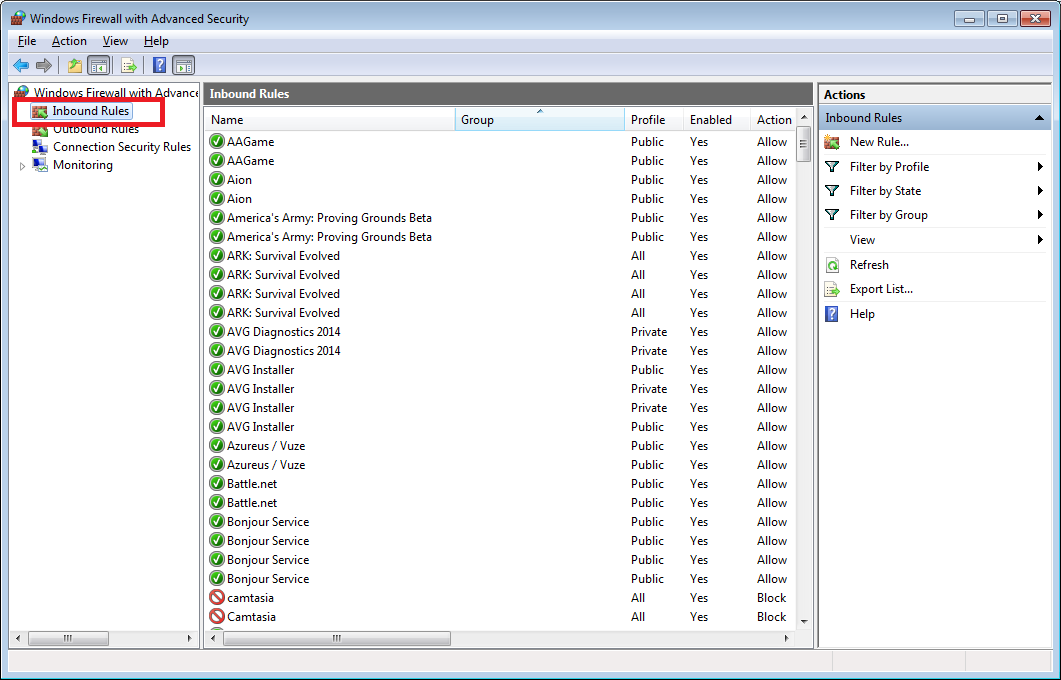This screenshot has width=1061, height=680.
Task: Click Help text in Actions pane
Action: click(x=862, y=314)
